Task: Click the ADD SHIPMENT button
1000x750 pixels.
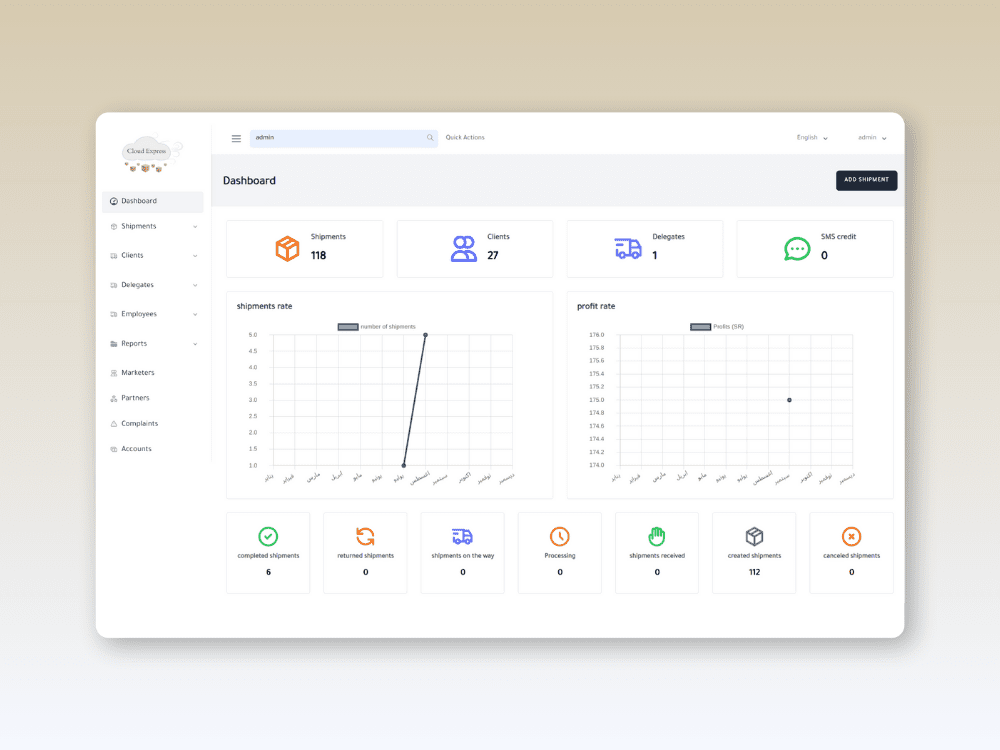Action: point(866,180)
